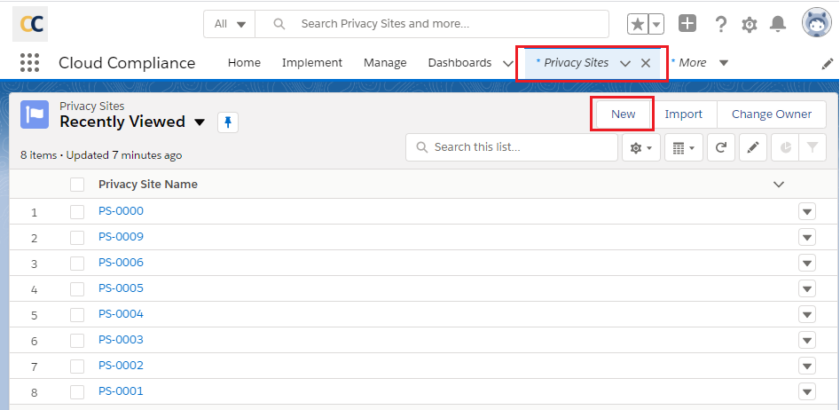The image size is (840, 410).
Task: Open row actions dropdown for PS-0000
Action: (x=807, y=212)
